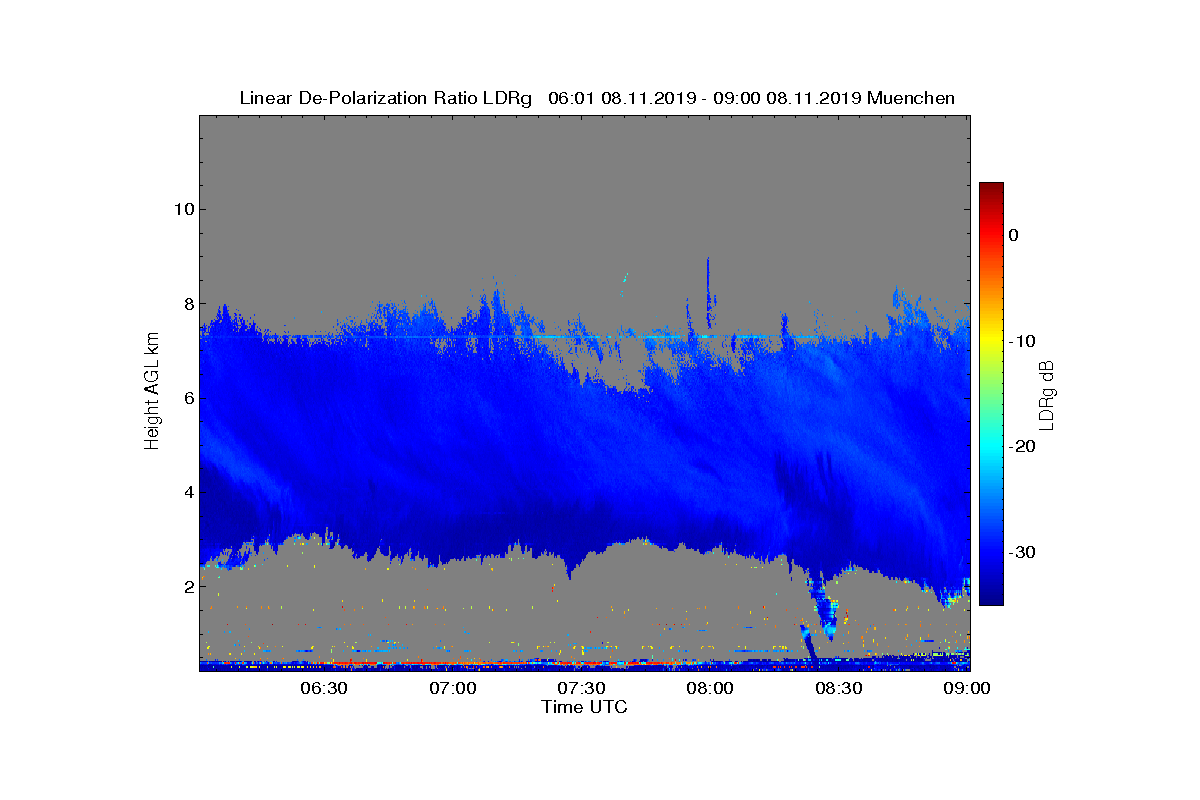Screen dimensions: 1200x800
Task: Click the 'Height AGL km' y-axis label
Action: [152, 392]
